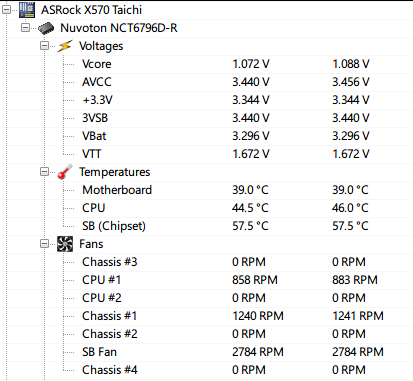This screenshot has width=413, height=381.
Task: Click the CPU #1 value 858 RPM
Action: coord(255,280)
